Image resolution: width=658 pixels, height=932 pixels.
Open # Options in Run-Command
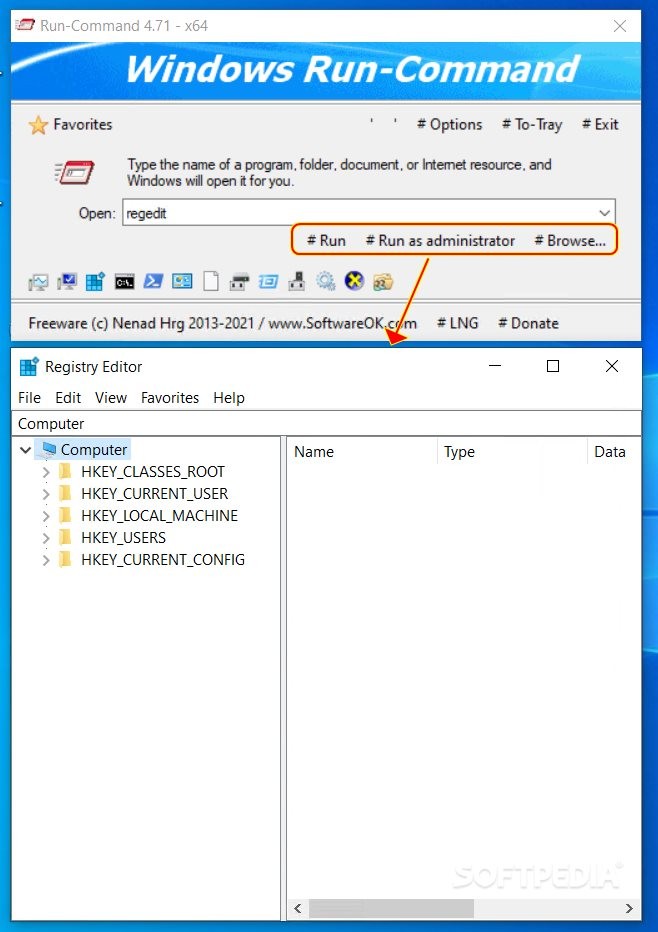(x=449, y=124)
